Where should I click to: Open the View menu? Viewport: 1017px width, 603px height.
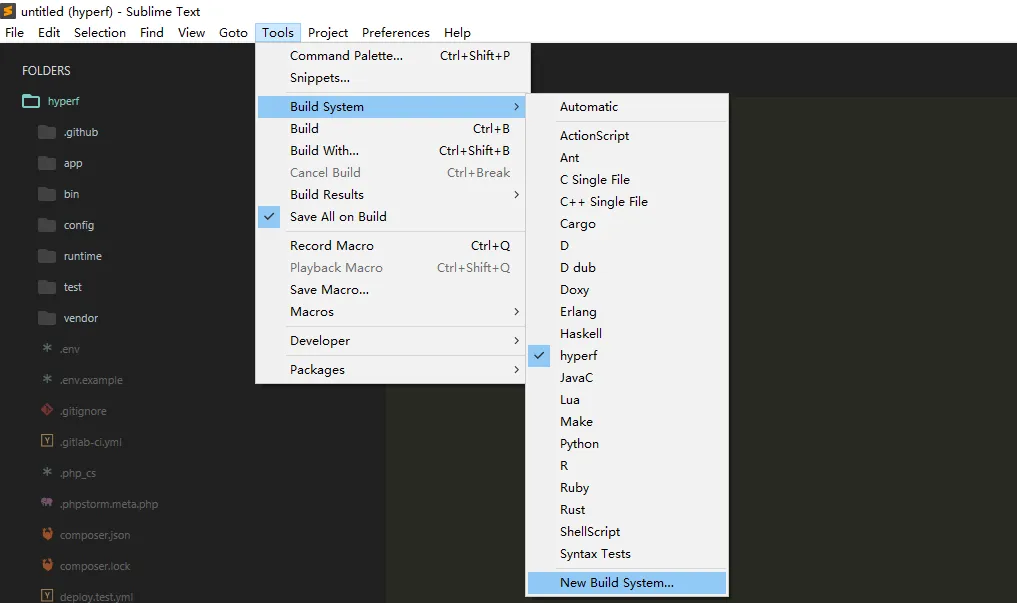191,32
